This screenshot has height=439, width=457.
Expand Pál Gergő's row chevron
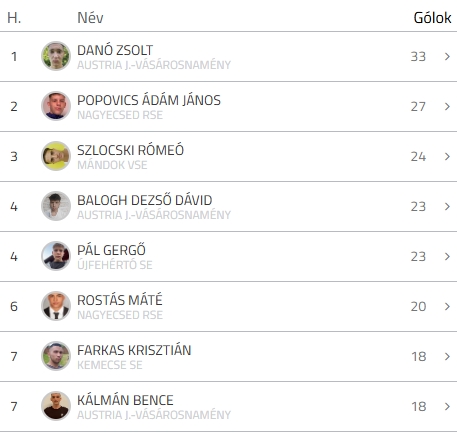pyautogui.click(x=447, y=256)
